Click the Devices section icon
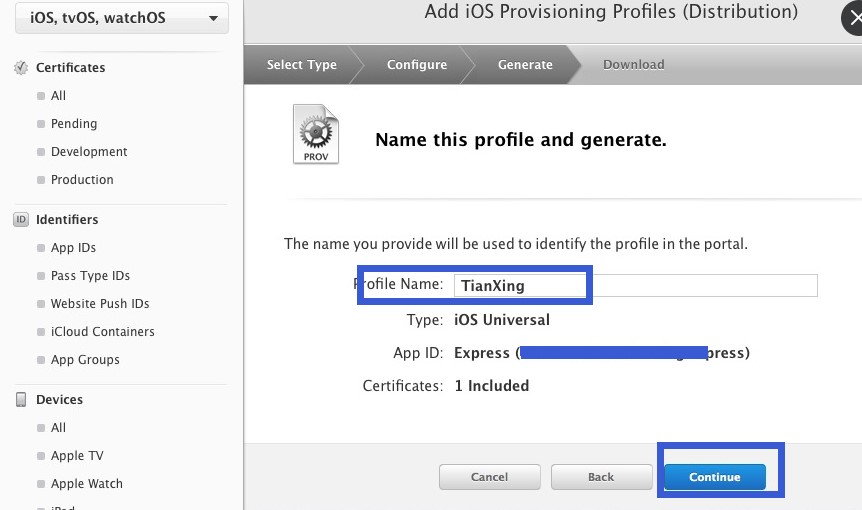The height and width of the screenshot is (510, 862). pos(21,400)
